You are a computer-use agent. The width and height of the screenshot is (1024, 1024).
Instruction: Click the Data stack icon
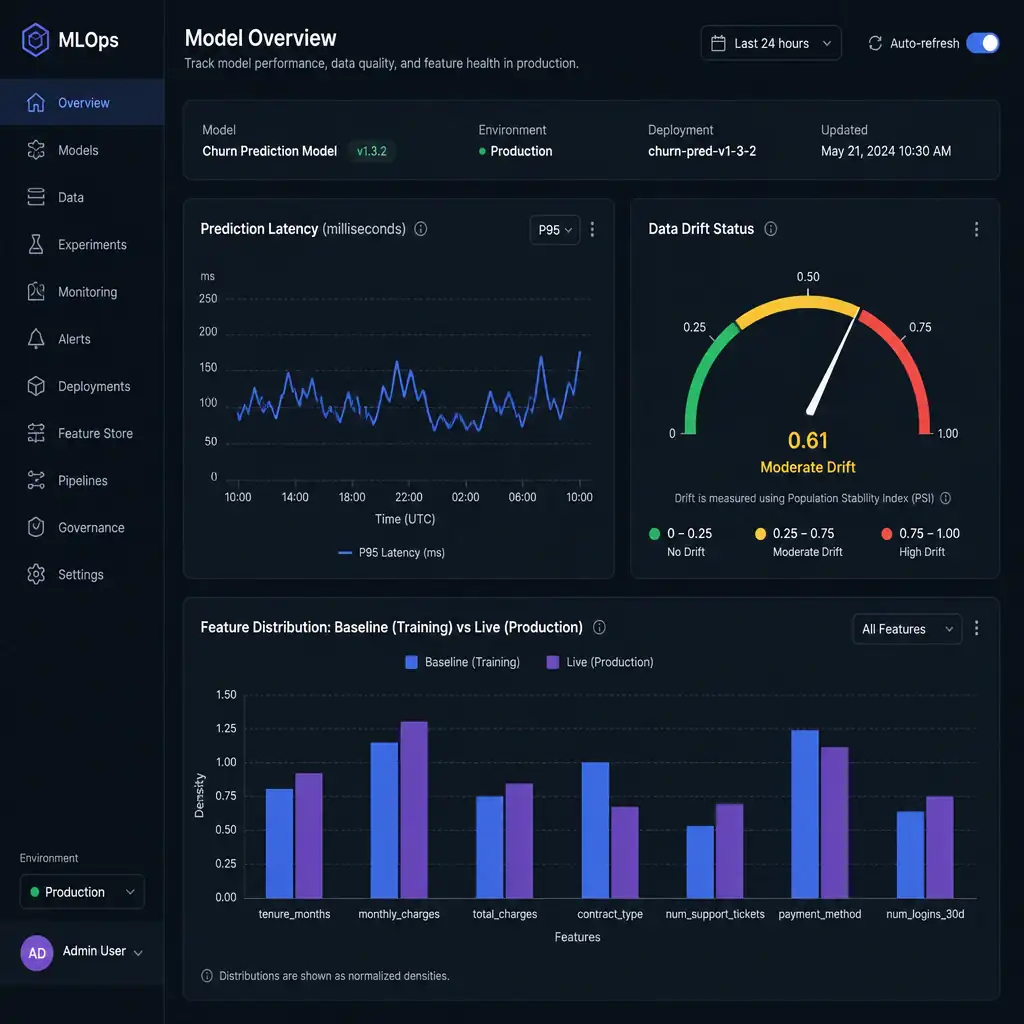click(x=36, y=197)
